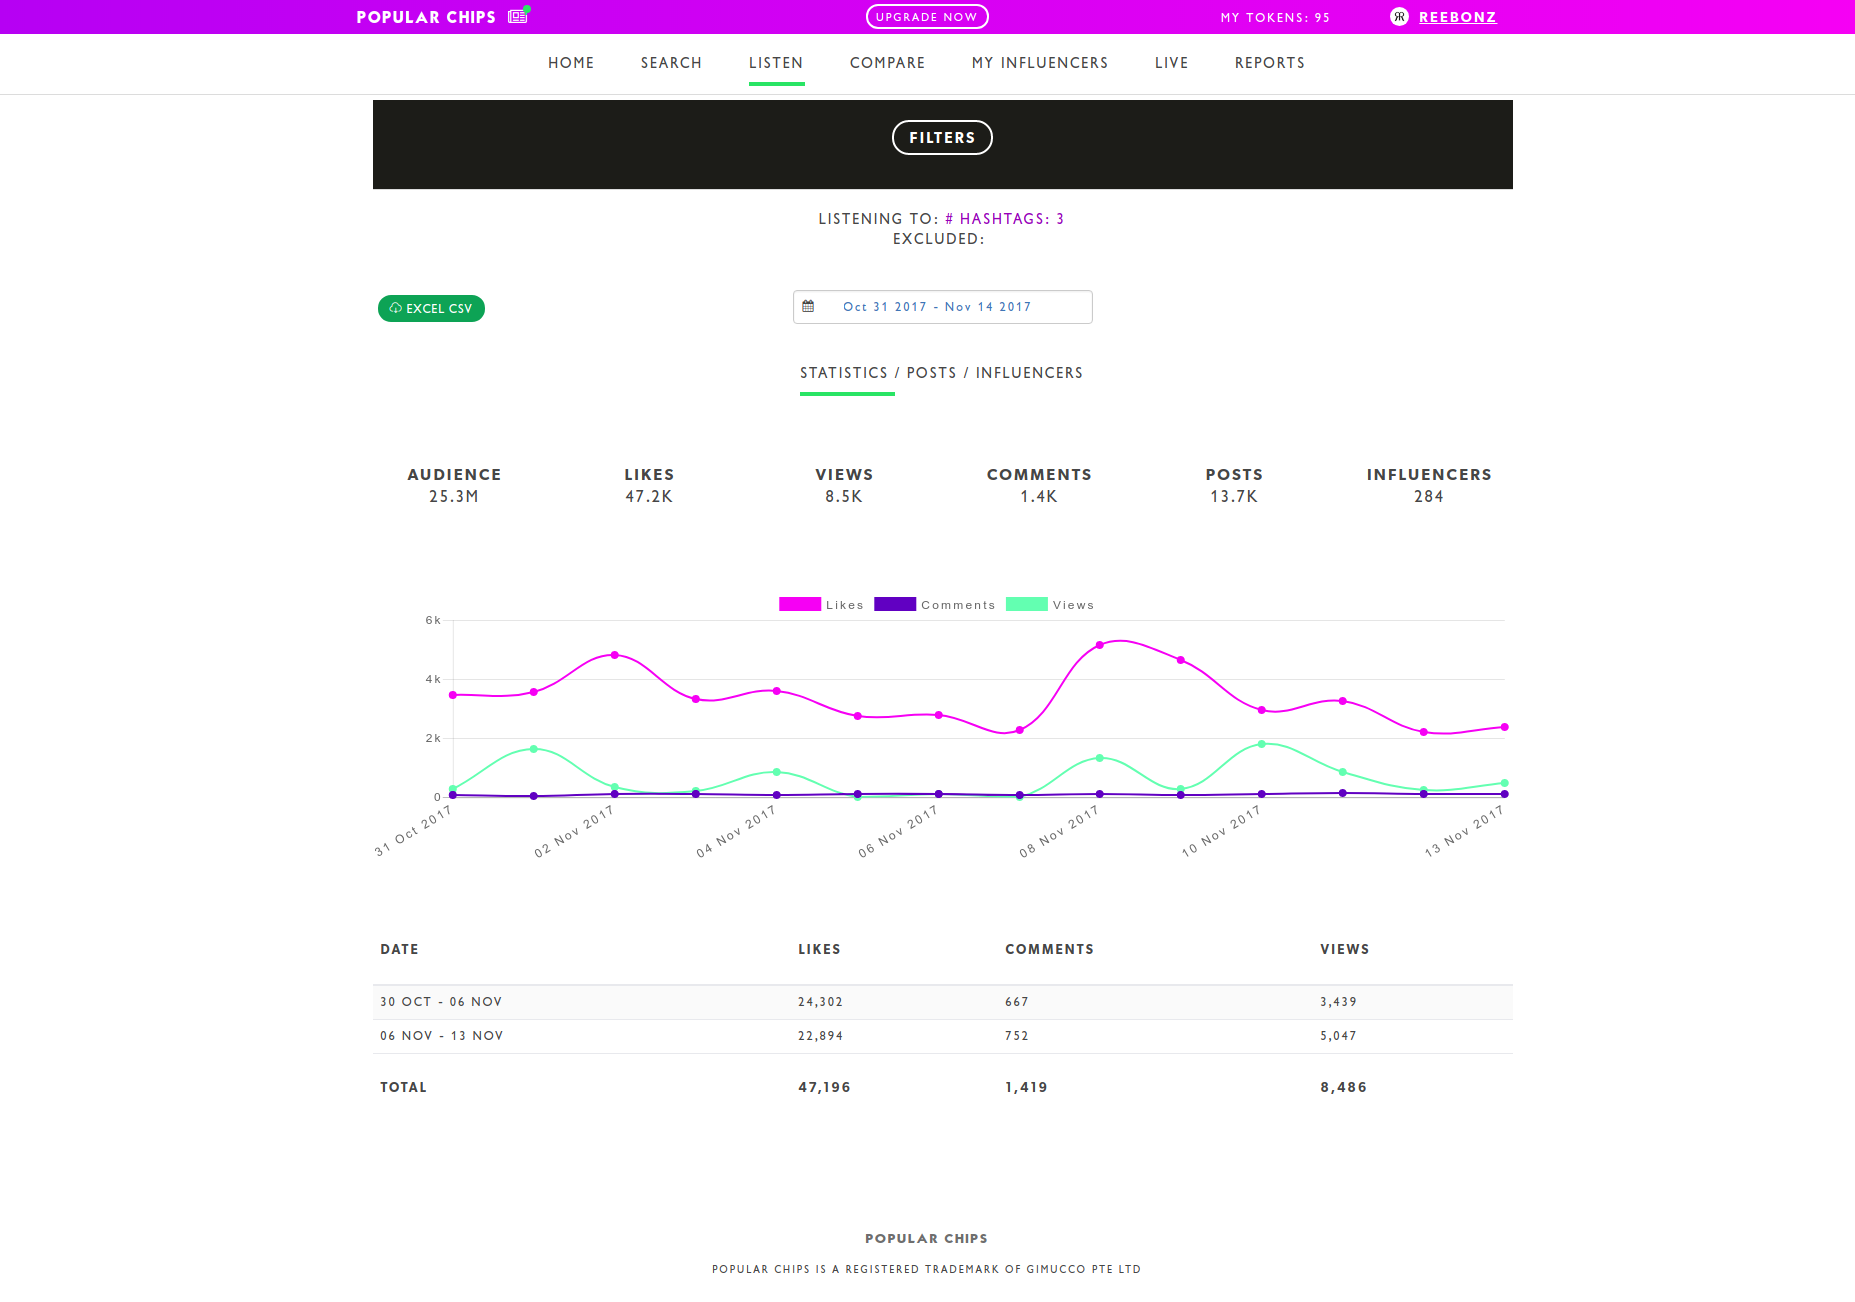Viewport: 1855px width, 1302px height.
Task: Click the Audience 25.3M statistic
Action: (x=454, y=485)
